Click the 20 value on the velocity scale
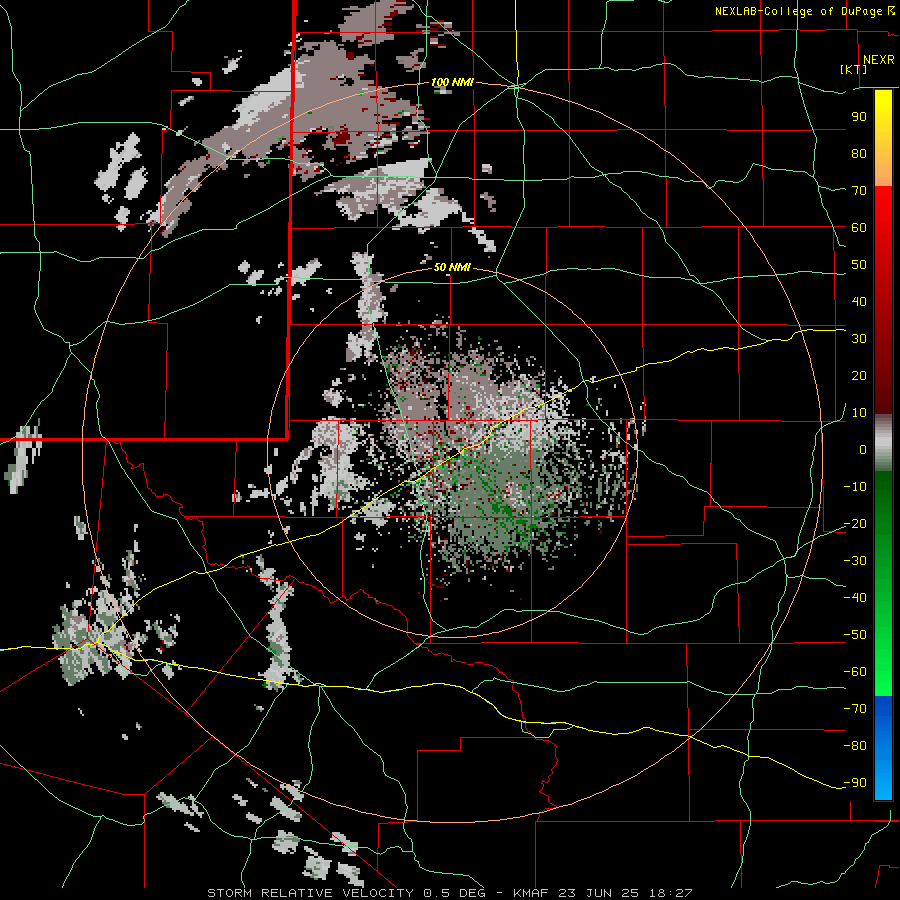 pos(859,375)
